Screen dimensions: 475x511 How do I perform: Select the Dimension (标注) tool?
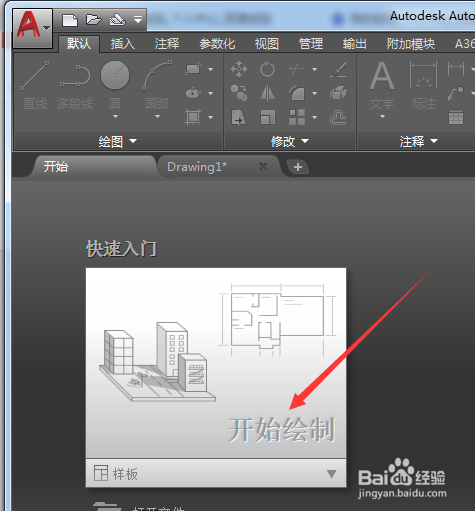pyautogui.click(x=424, y=85)
